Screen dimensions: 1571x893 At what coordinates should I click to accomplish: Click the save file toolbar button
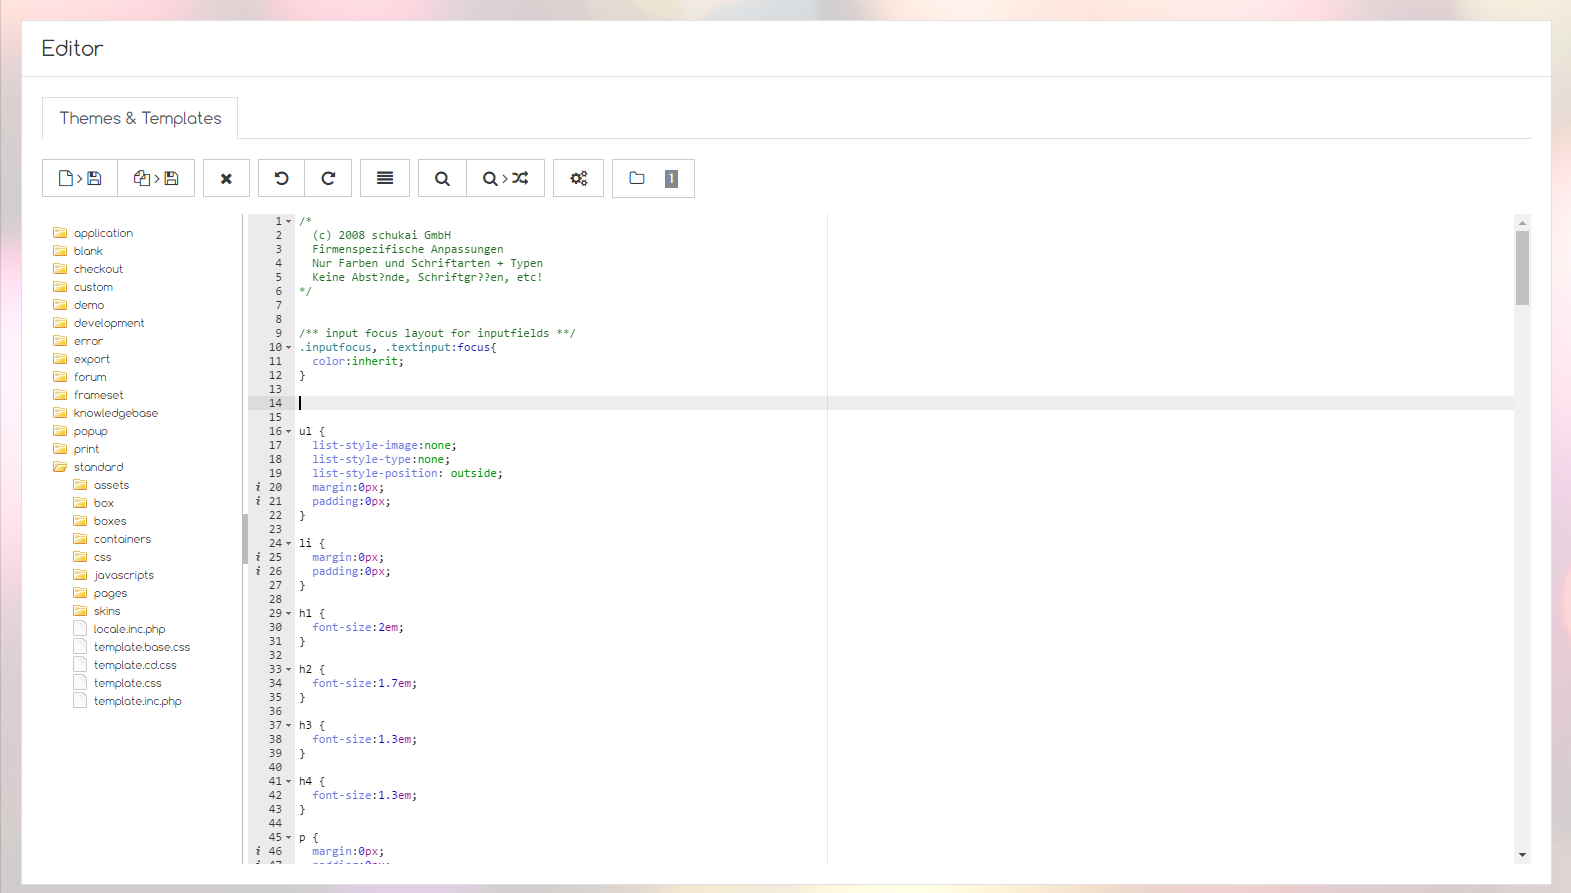click(80, 178)
